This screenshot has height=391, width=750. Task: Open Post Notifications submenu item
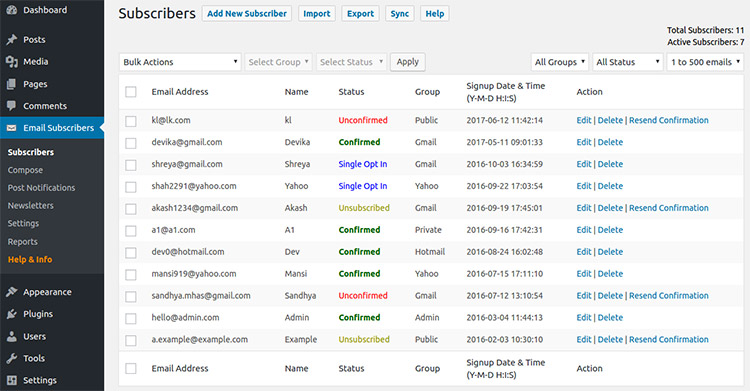click(41, 188)
